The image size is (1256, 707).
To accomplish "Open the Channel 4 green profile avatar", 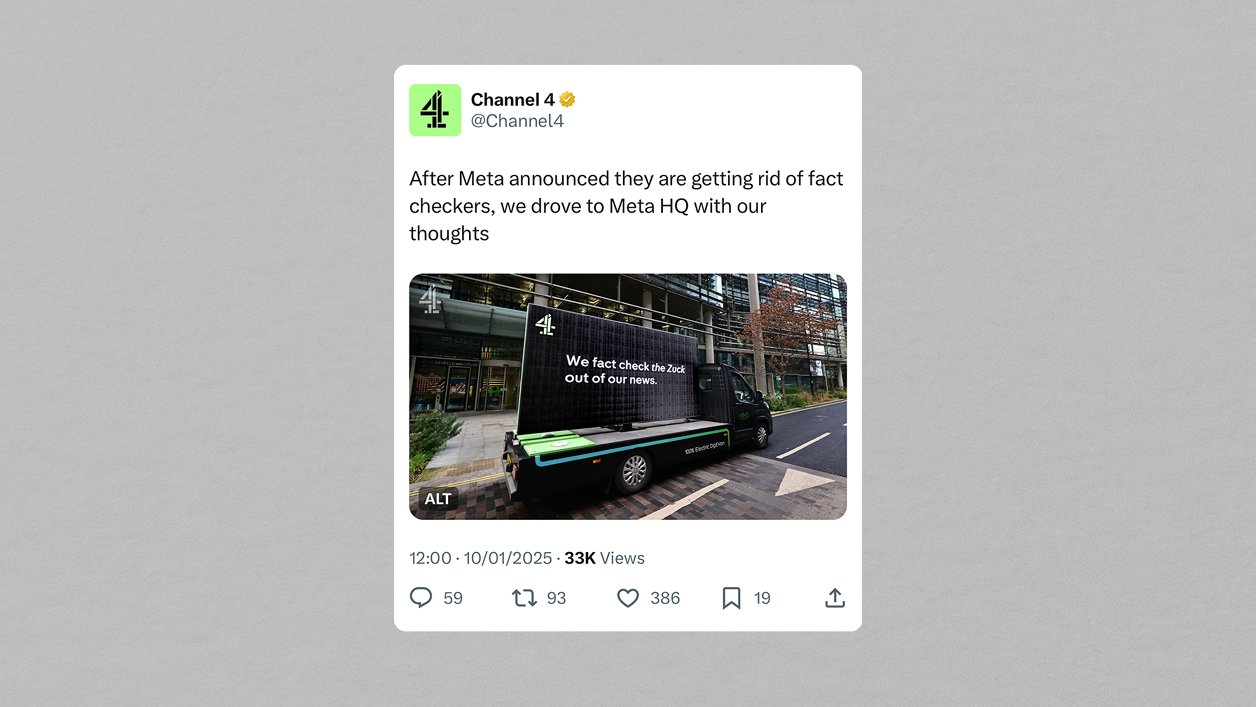I will tap(435, 110).
